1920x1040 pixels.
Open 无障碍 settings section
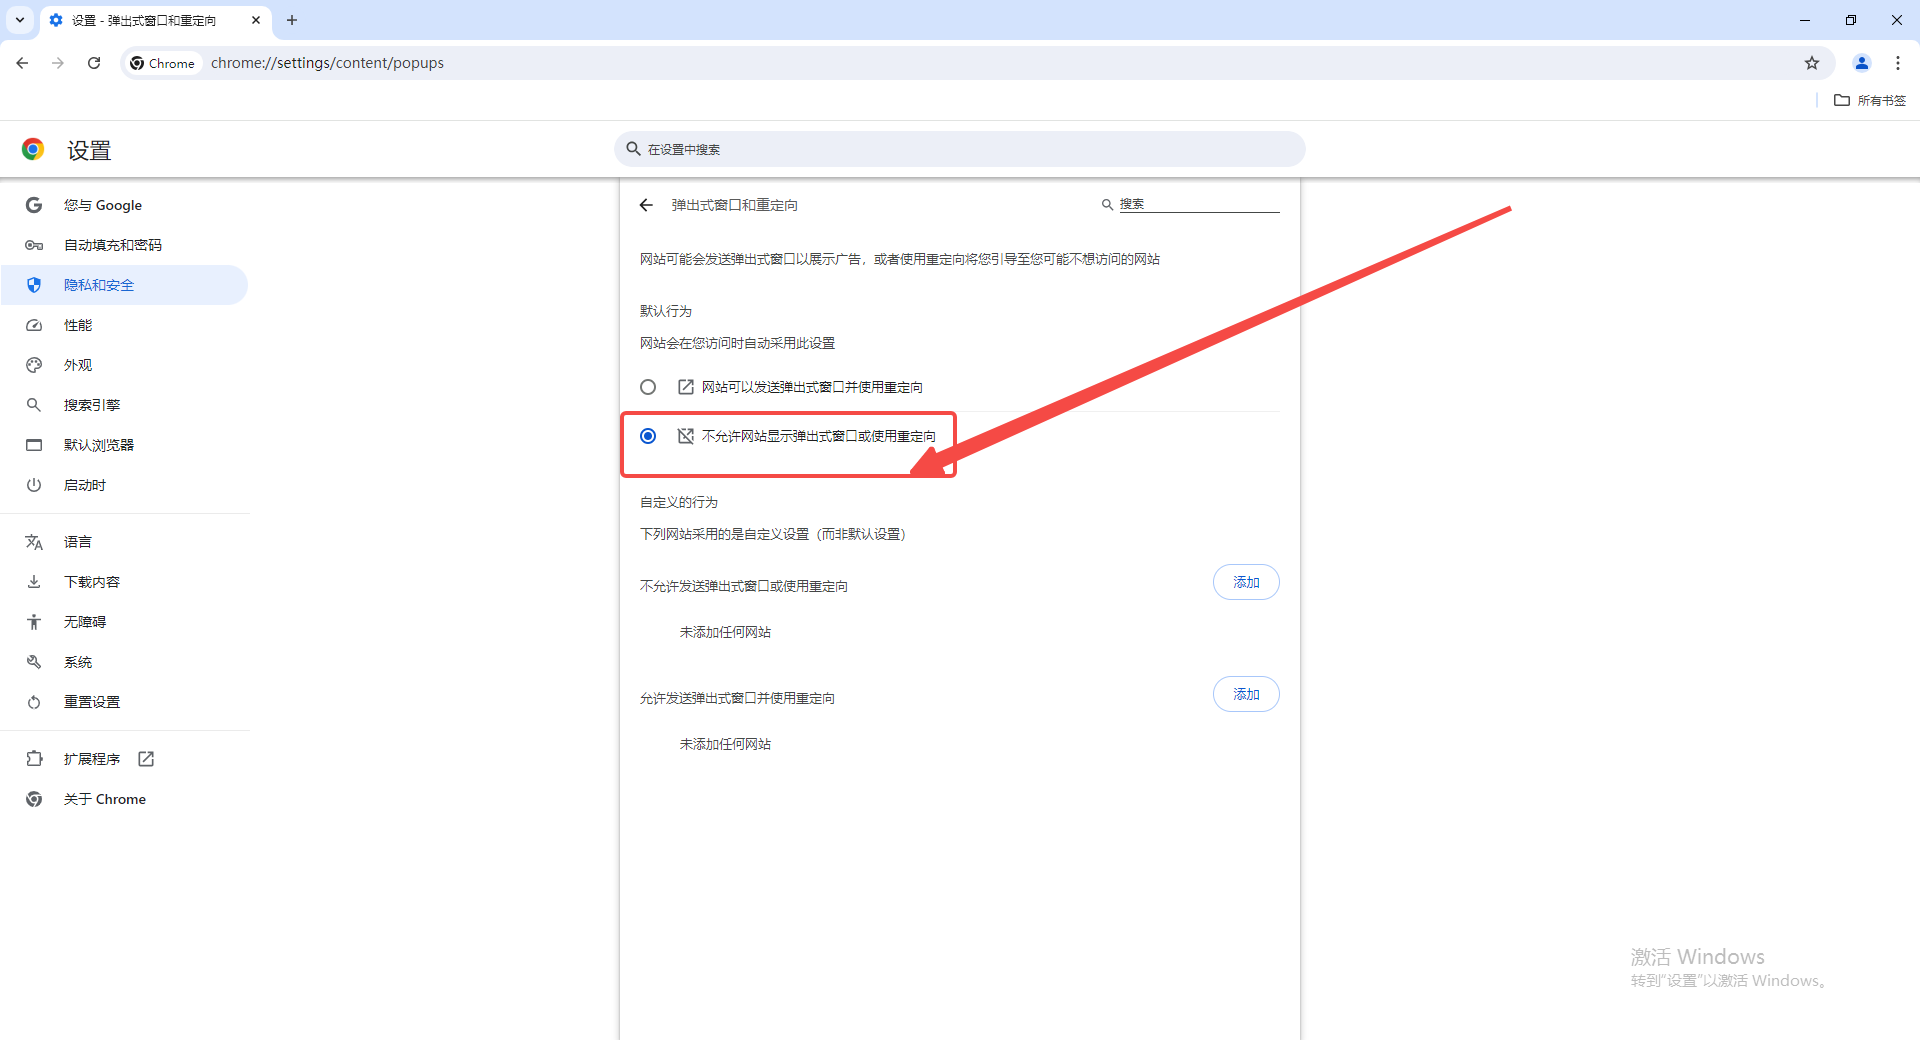125,622
